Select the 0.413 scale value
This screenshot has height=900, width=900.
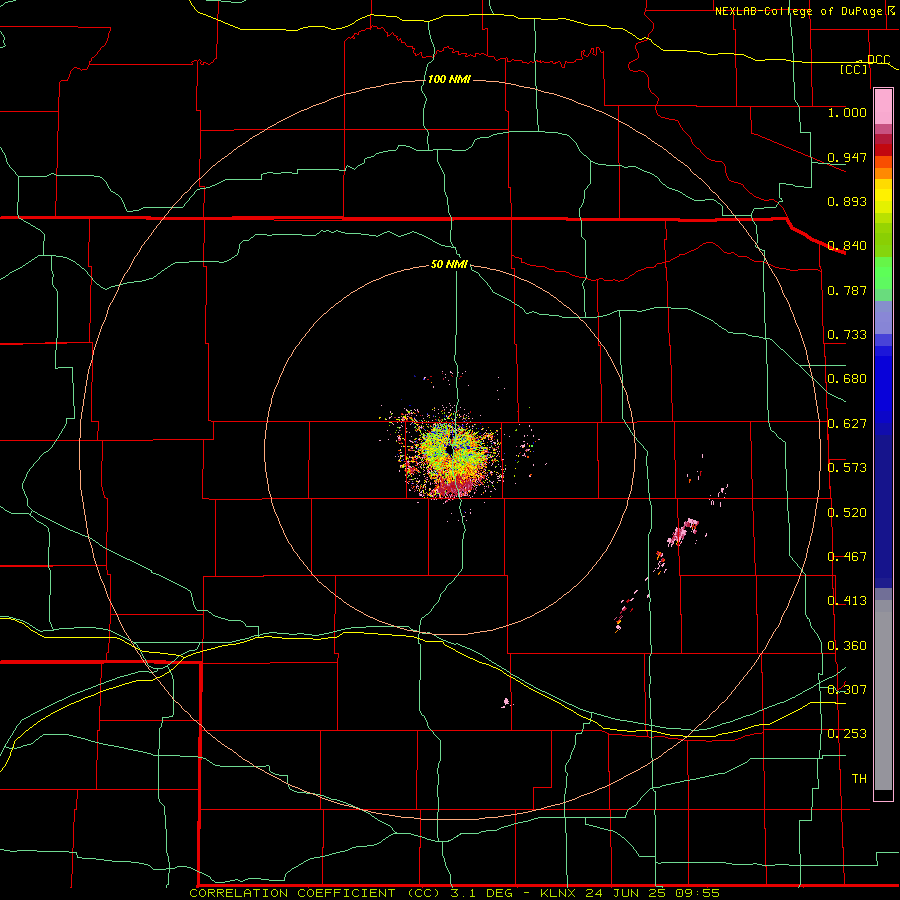pos(847,601)
